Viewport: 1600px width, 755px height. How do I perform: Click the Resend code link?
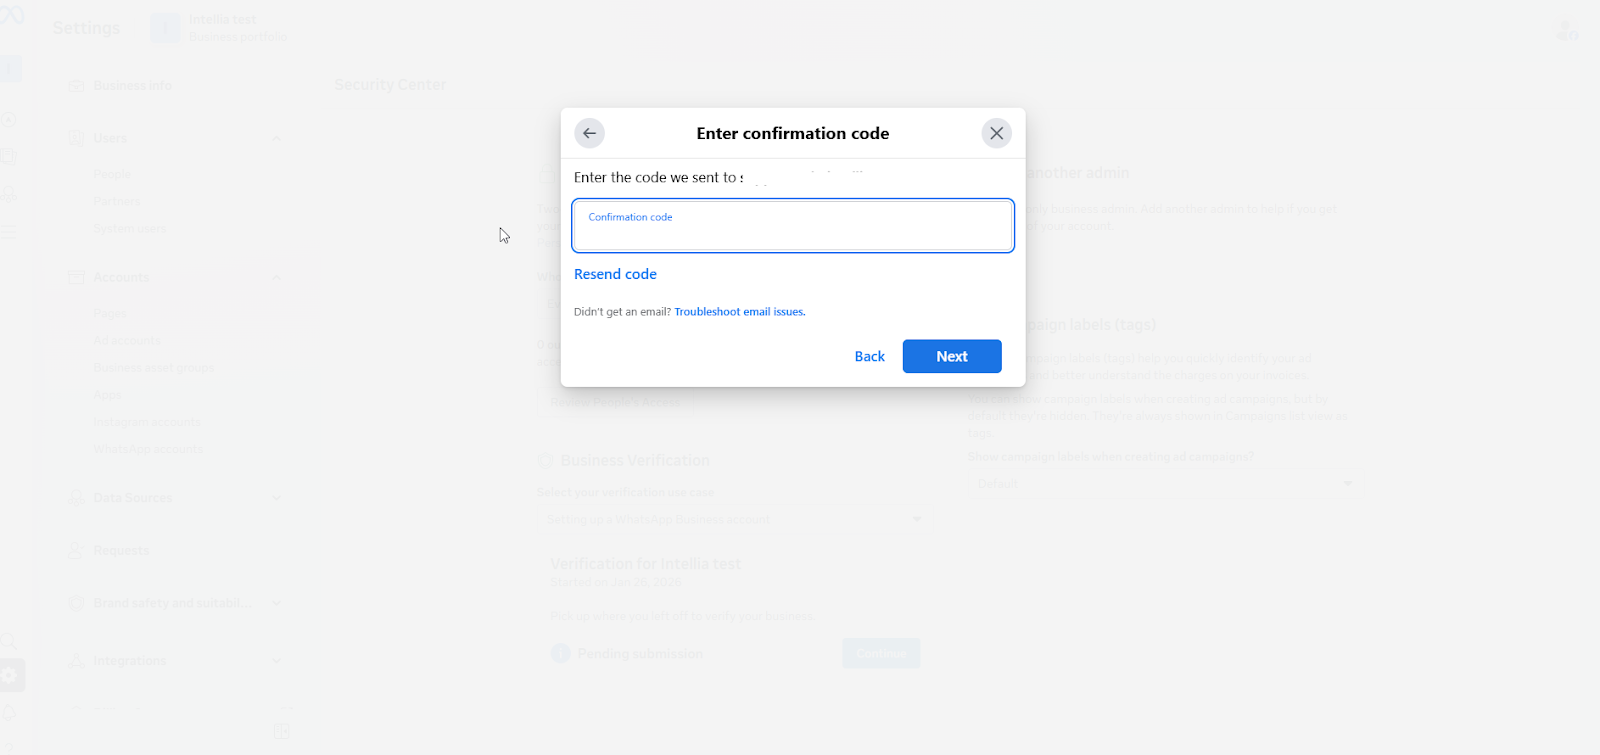pos(615,274)
